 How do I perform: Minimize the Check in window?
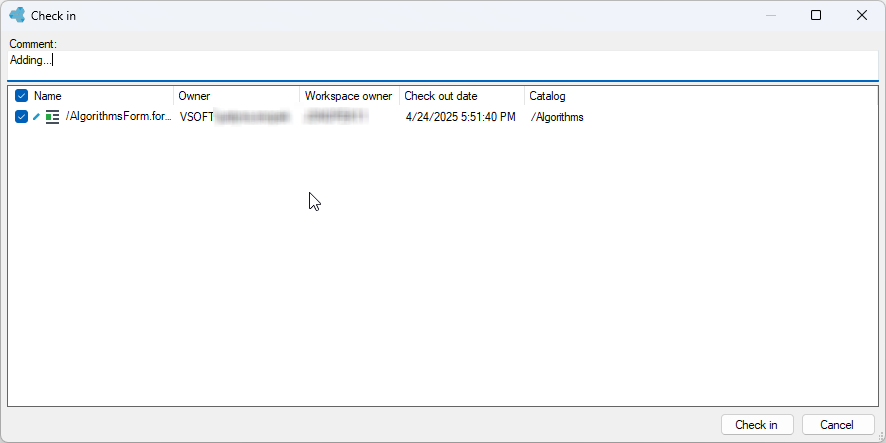(770, 15)
